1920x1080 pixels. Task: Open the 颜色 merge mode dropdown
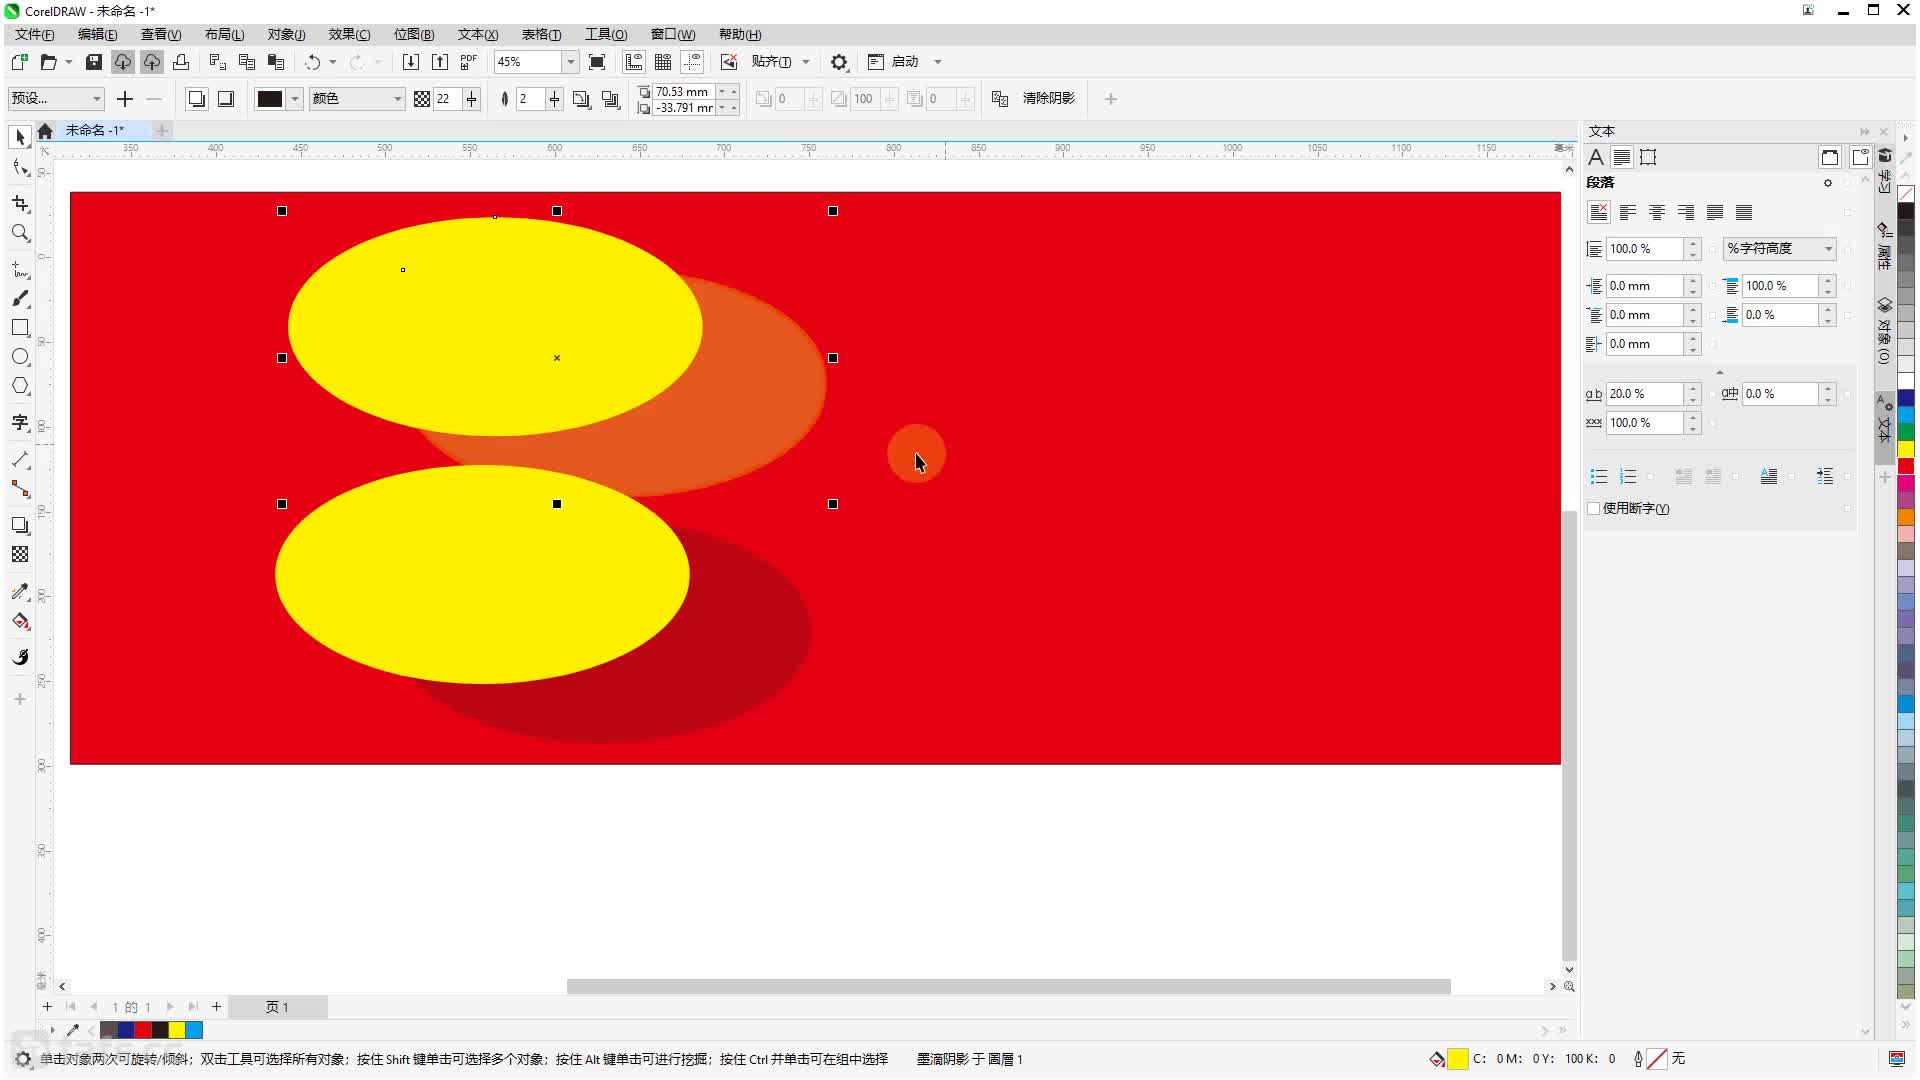tap(356, 98)
